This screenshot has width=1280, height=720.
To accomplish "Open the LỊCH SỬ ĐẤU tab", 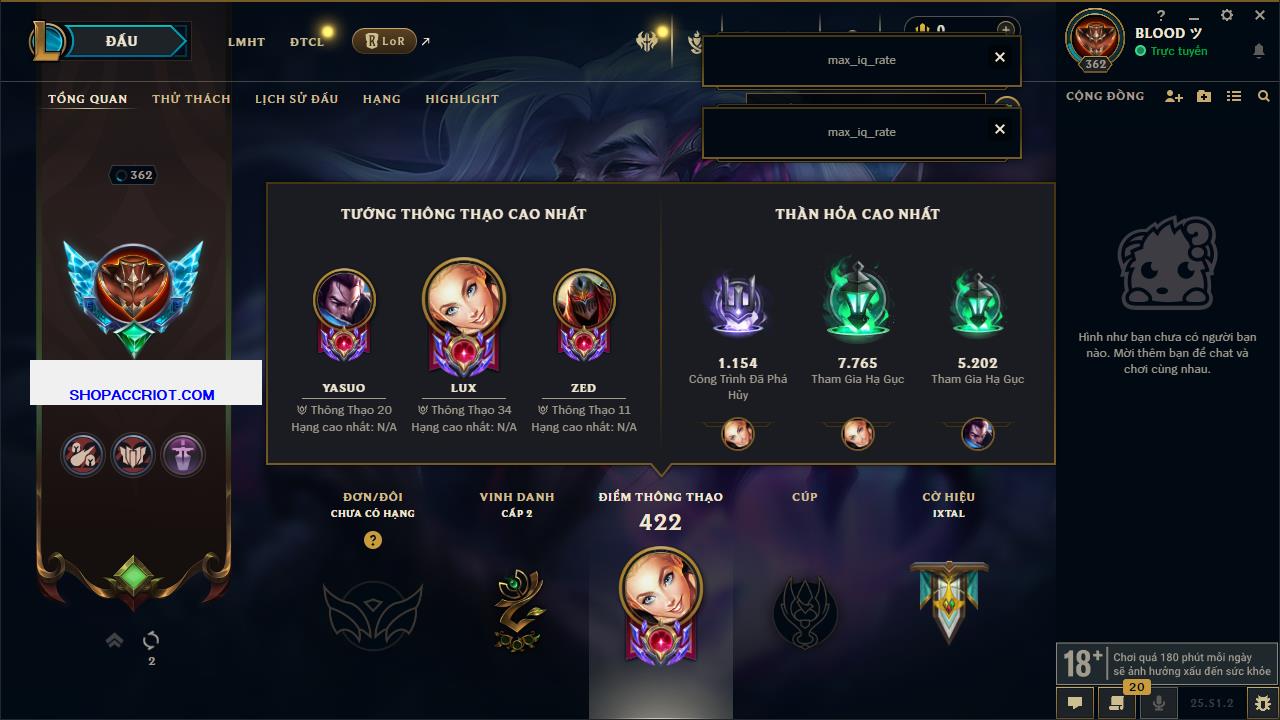I will (296, 99).
